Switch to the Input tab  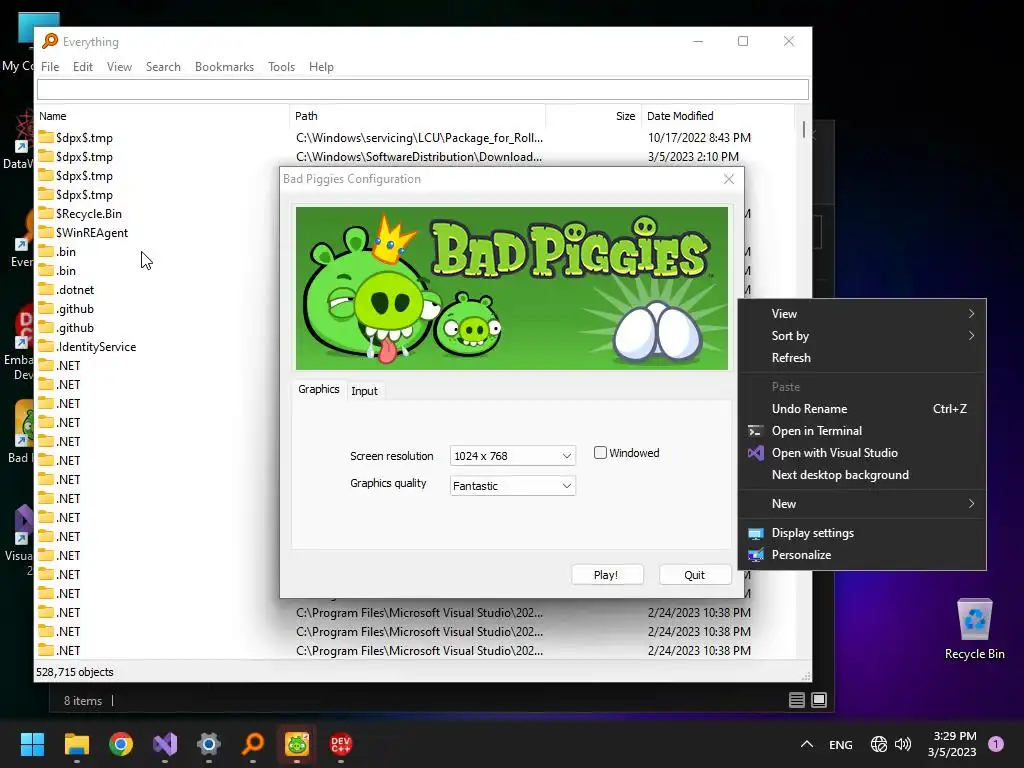[x=364, y=391]
